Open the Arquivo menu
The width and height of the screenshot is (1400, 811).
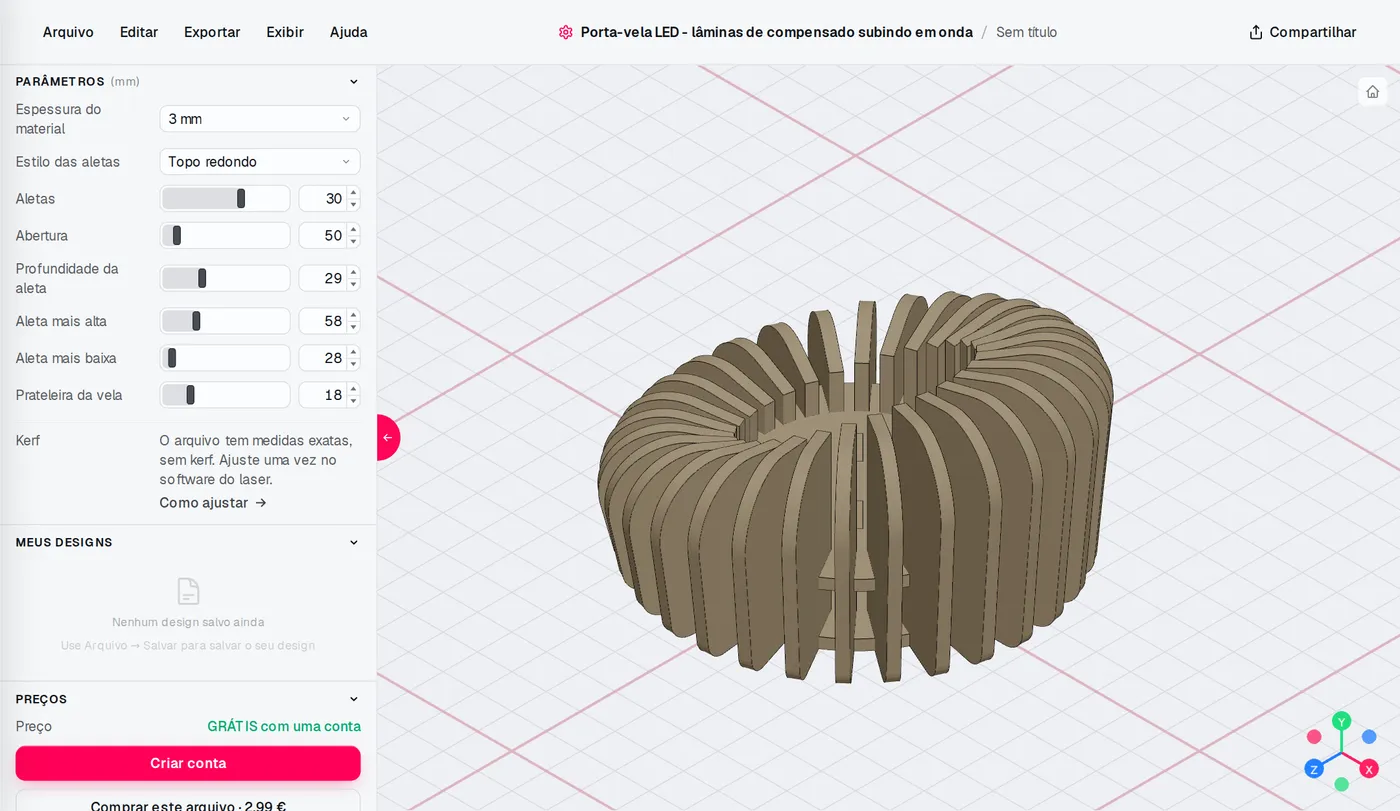pyautogui.click(x=68, y=32)
